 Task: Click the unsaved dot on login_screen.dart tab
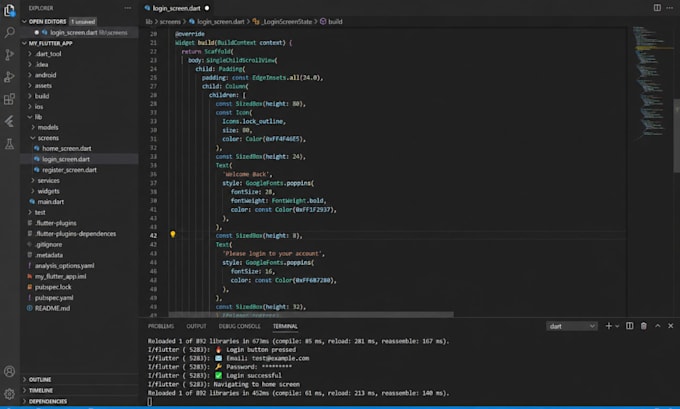point(207,8)
